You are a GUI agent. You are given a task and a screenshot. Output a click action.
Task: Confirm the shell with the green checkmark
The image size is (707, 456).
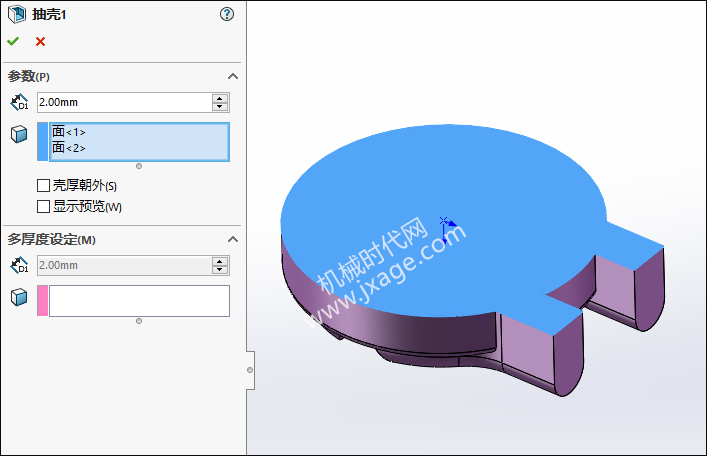[13, 41]
